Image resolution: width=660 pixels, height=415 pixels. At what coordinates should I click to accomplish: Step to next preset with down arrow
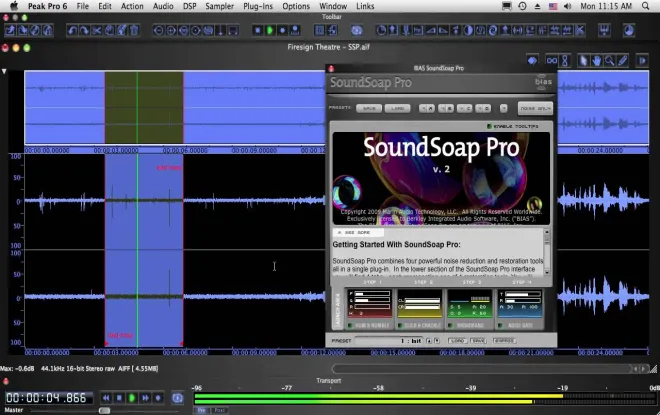click(x=437, y=341)
